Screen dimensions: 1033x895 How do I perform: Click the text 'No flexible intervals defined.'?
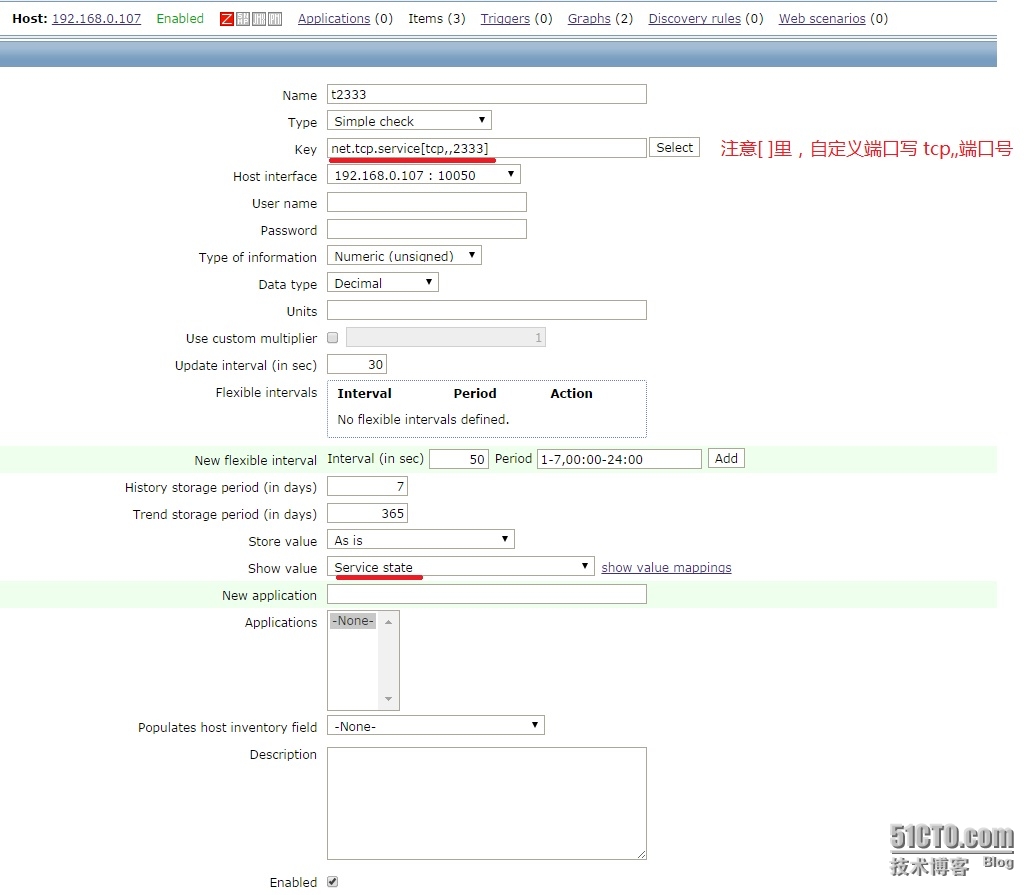[423, 419]
